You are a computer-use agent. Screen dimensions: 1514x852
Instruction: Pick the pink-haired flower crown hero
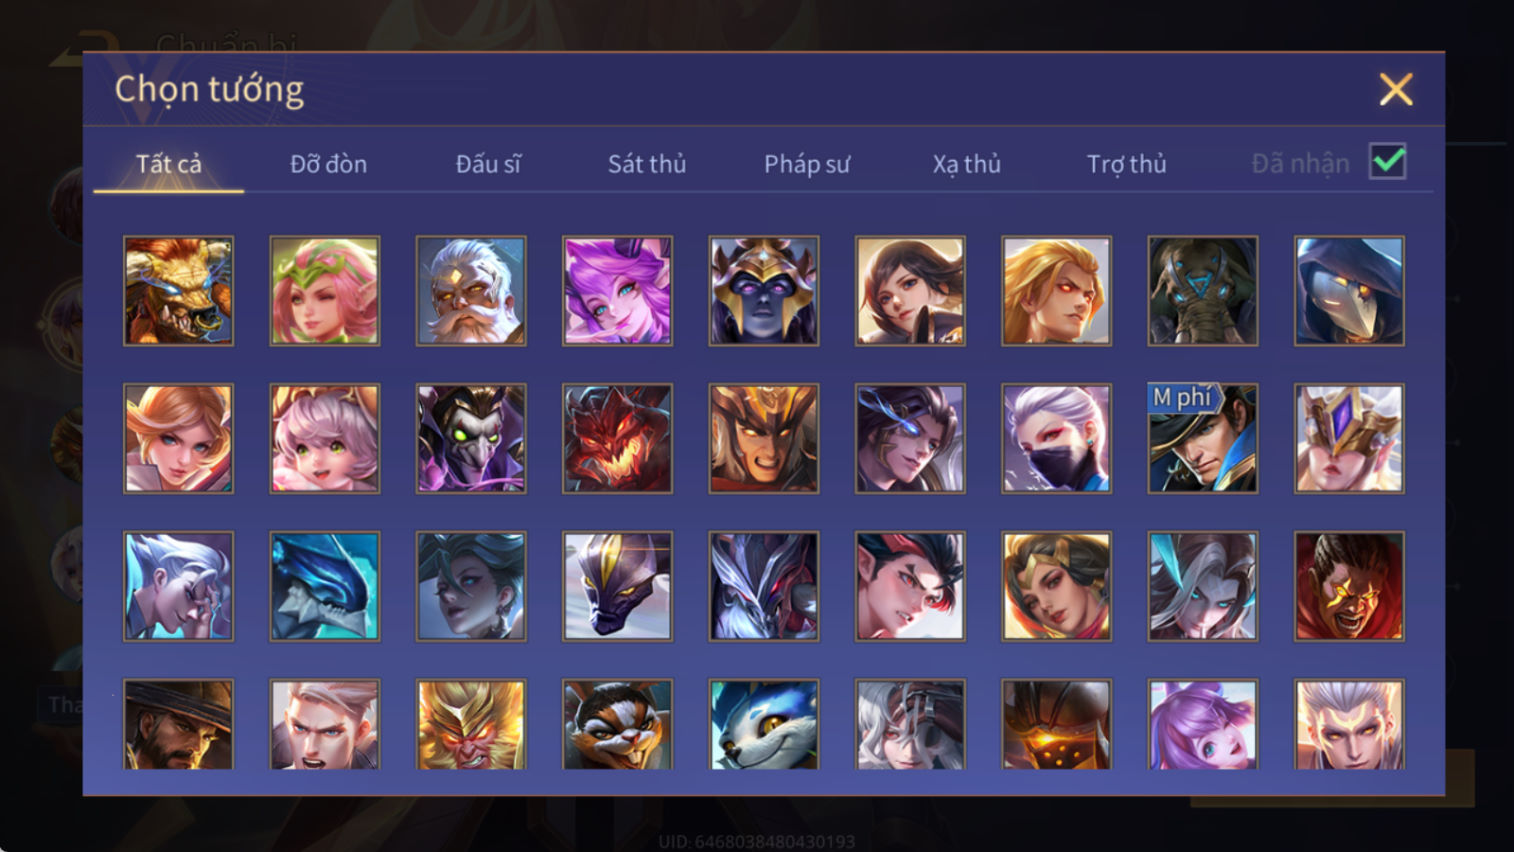(325, 291)
